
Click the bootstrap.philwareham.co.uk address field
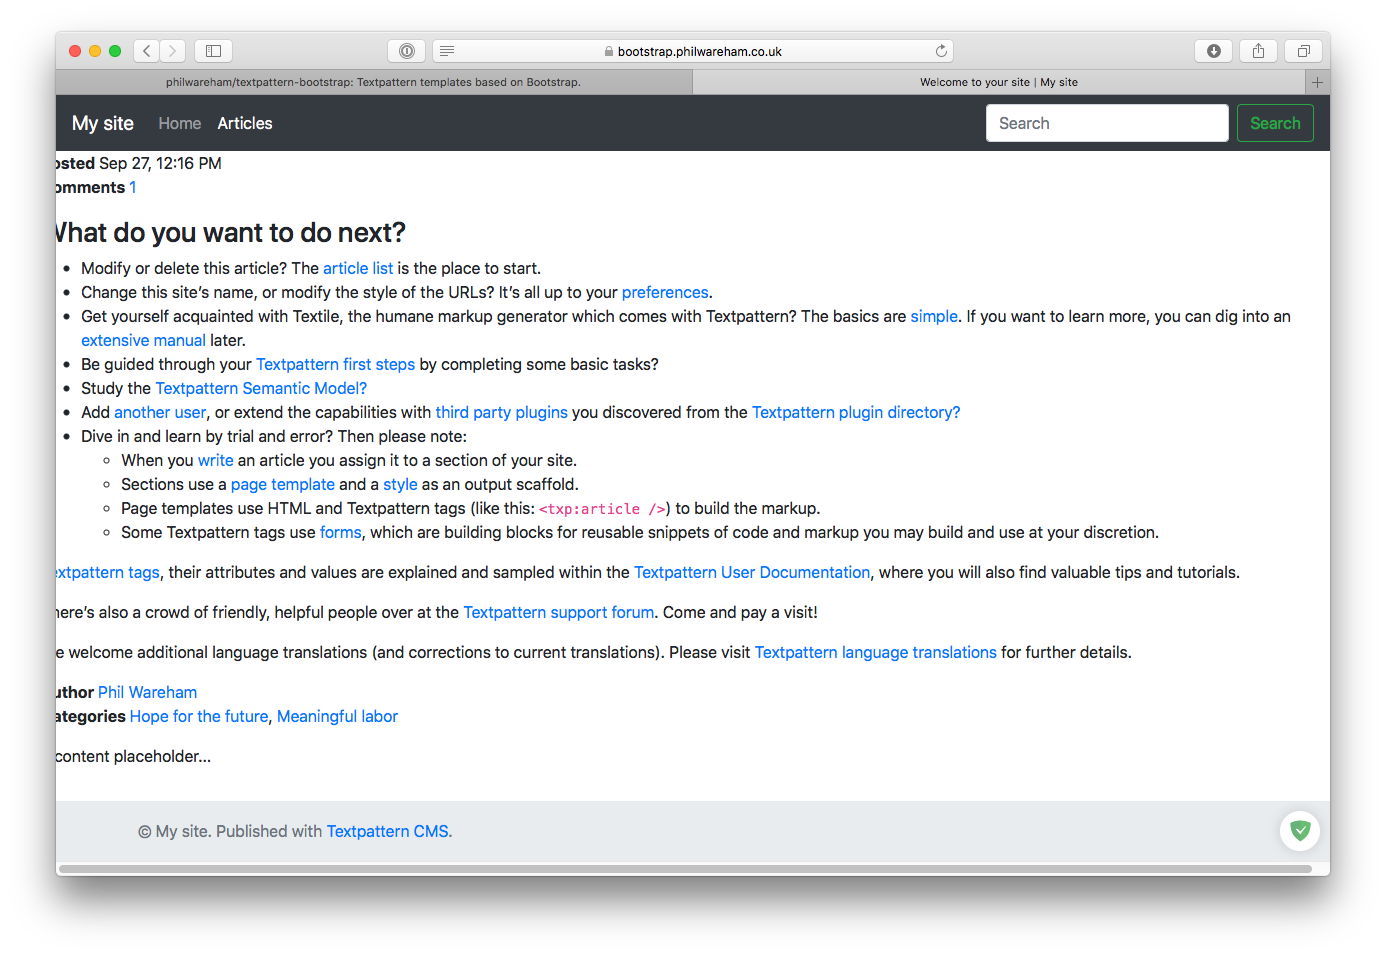692,51
